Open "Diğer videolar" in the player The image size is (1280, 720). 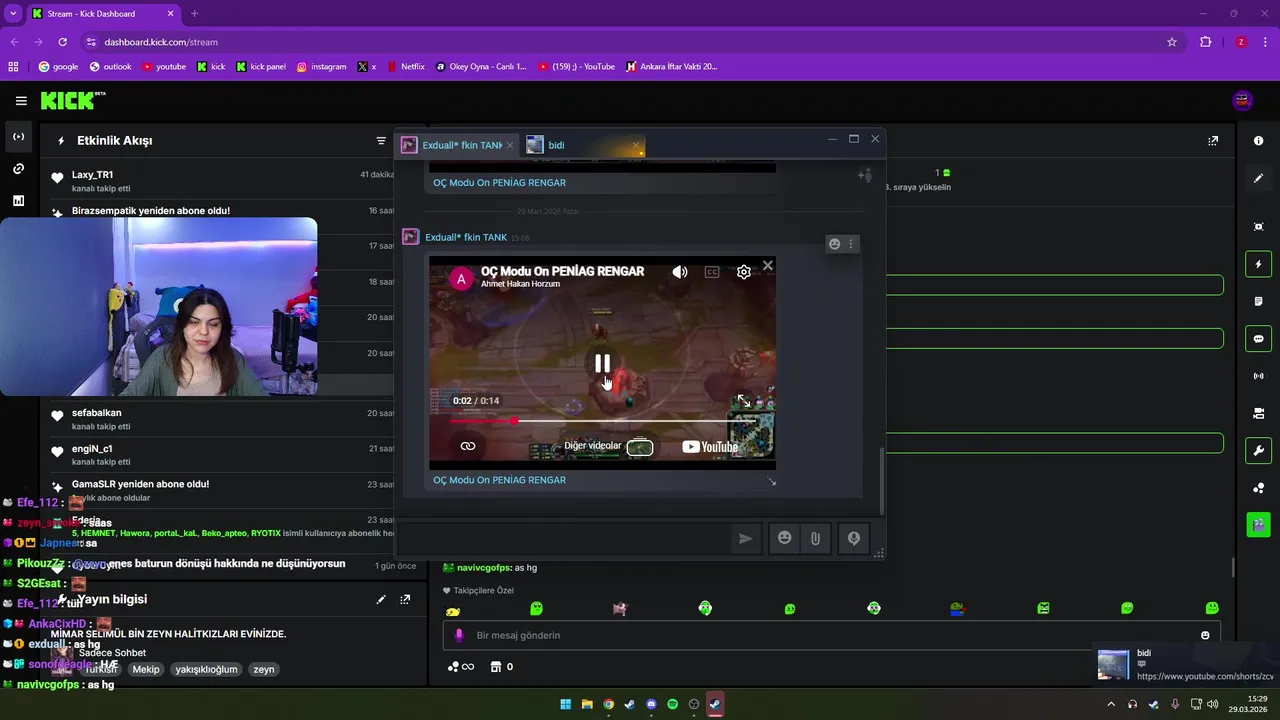(x=609, y=446)
